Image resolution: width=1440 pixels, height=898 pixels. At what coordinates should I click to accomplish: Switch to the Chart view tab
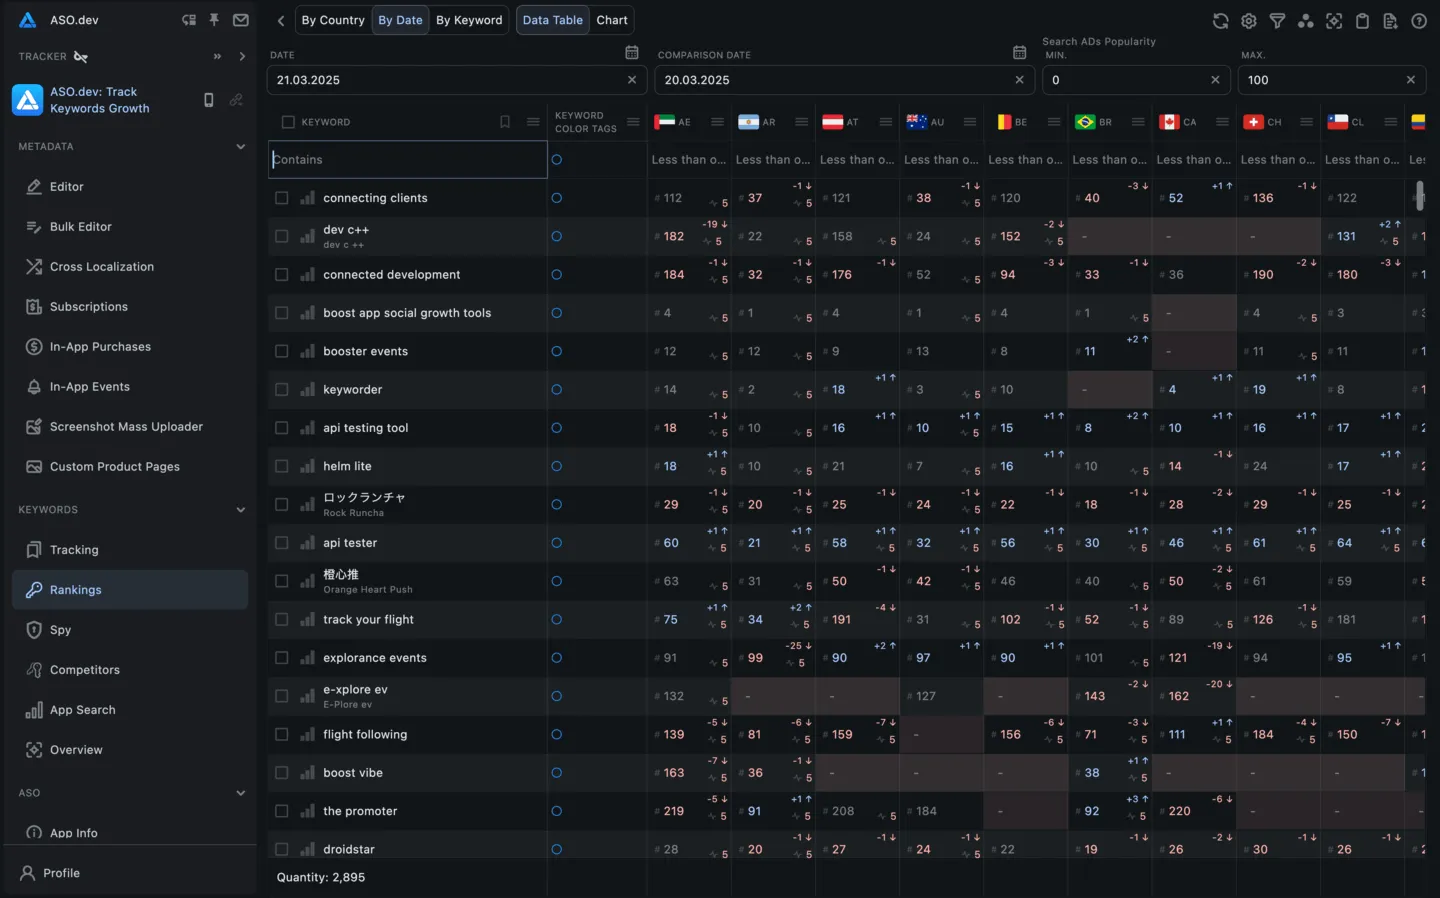point(612,20)
